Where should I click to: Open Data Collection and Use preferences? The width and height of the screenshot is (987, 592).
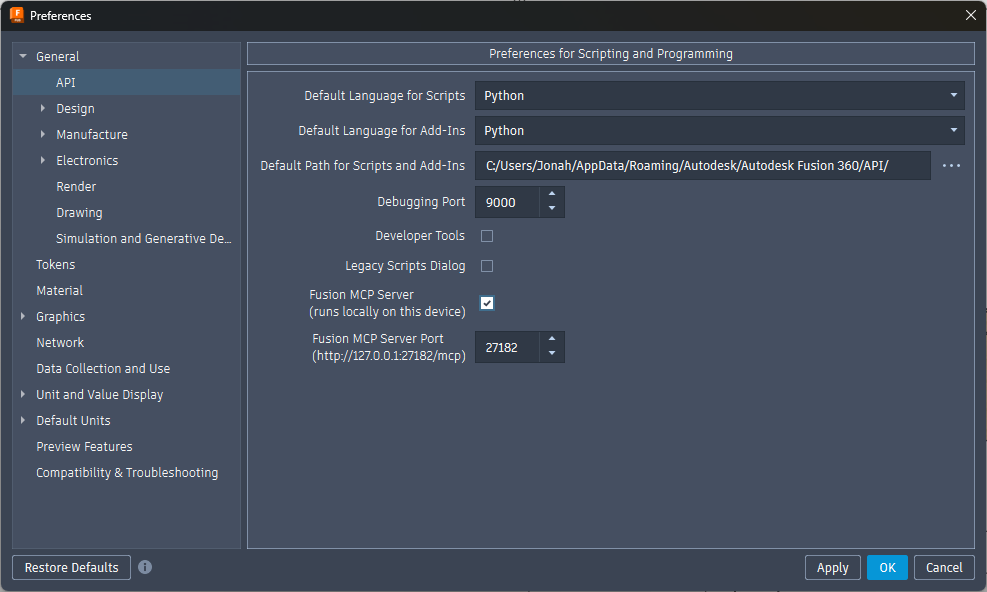(103, 368)
